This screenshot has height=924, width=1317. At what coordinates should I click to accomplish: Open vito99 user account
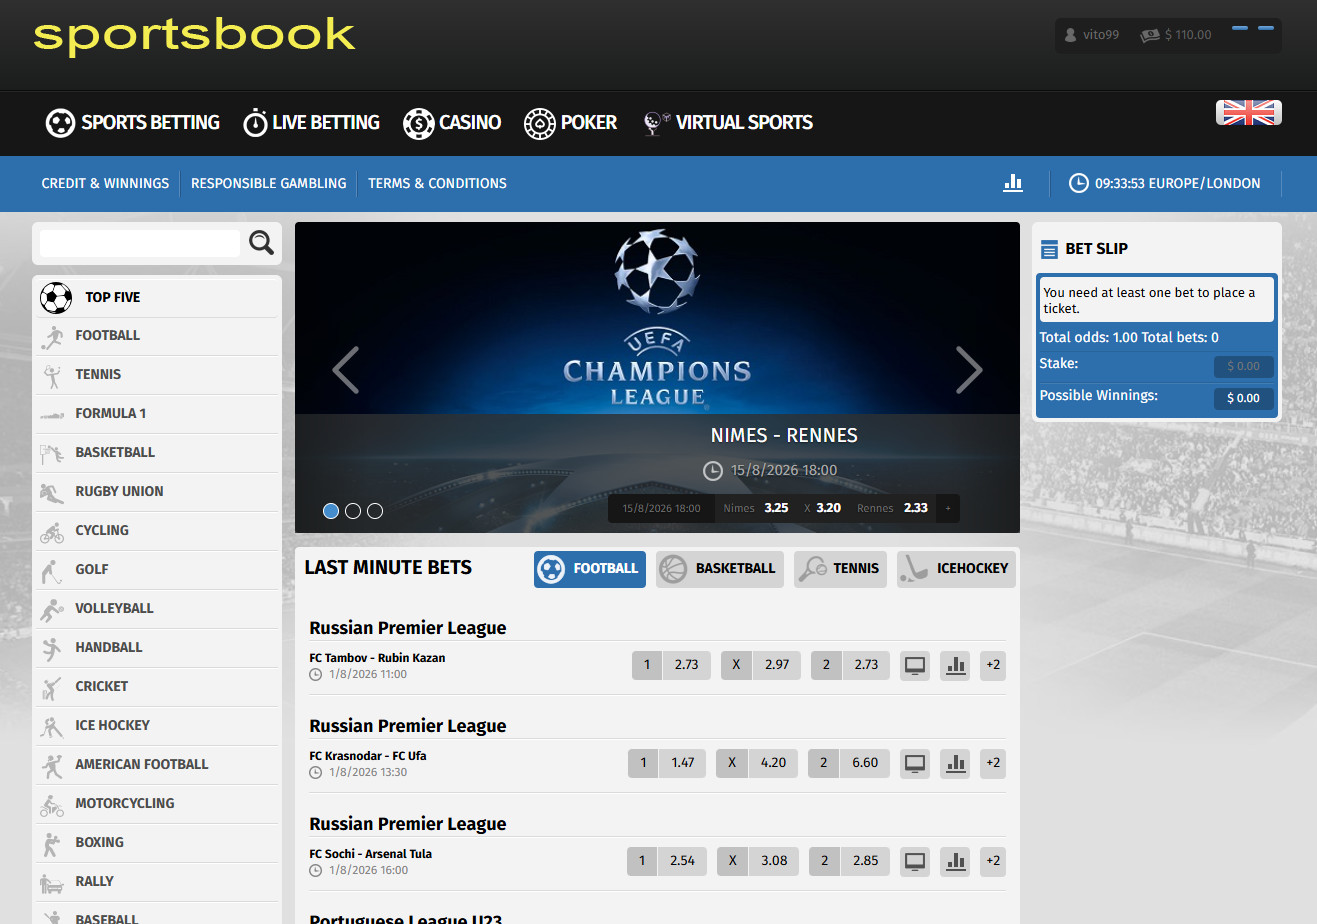point(1091,35)
